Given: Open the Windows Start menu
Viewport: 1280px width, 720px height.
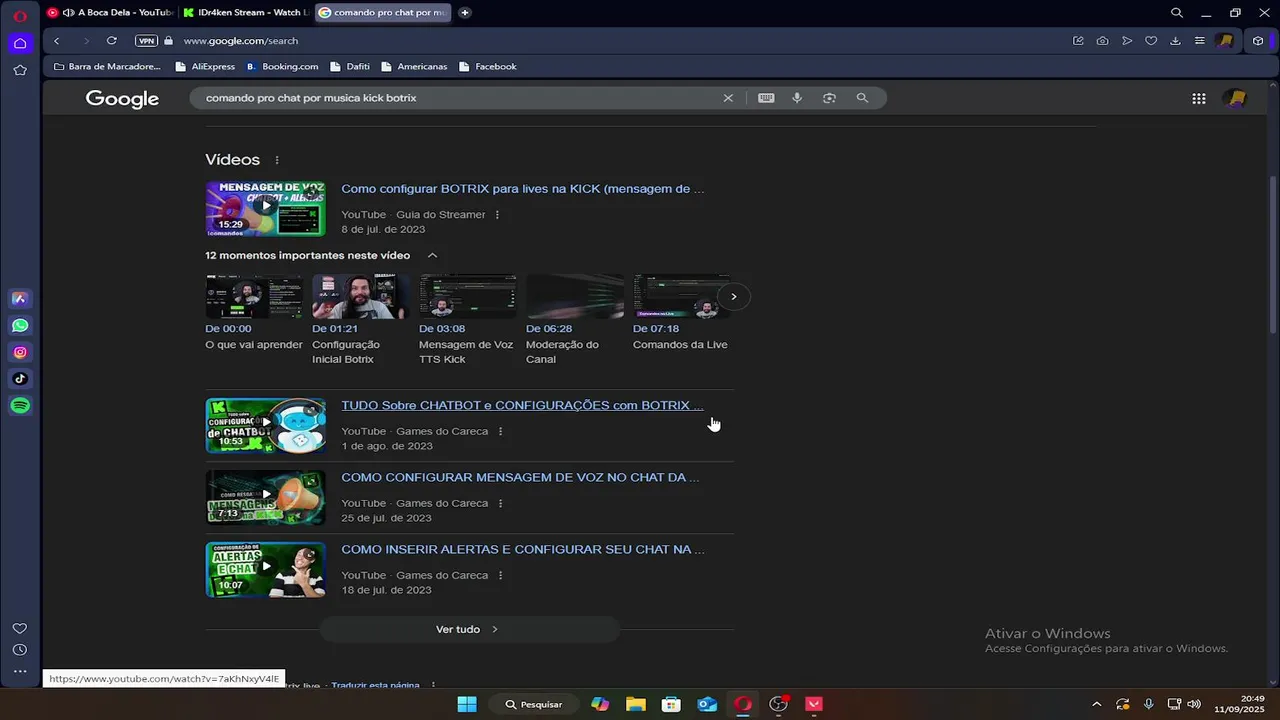Looking at the screenshot, I should 467,704.
